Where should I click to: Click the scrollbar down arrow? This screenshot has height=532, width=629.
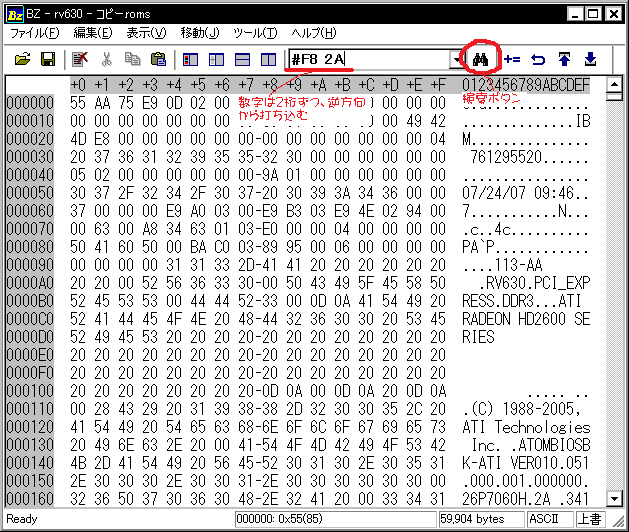tap(614, 499)
